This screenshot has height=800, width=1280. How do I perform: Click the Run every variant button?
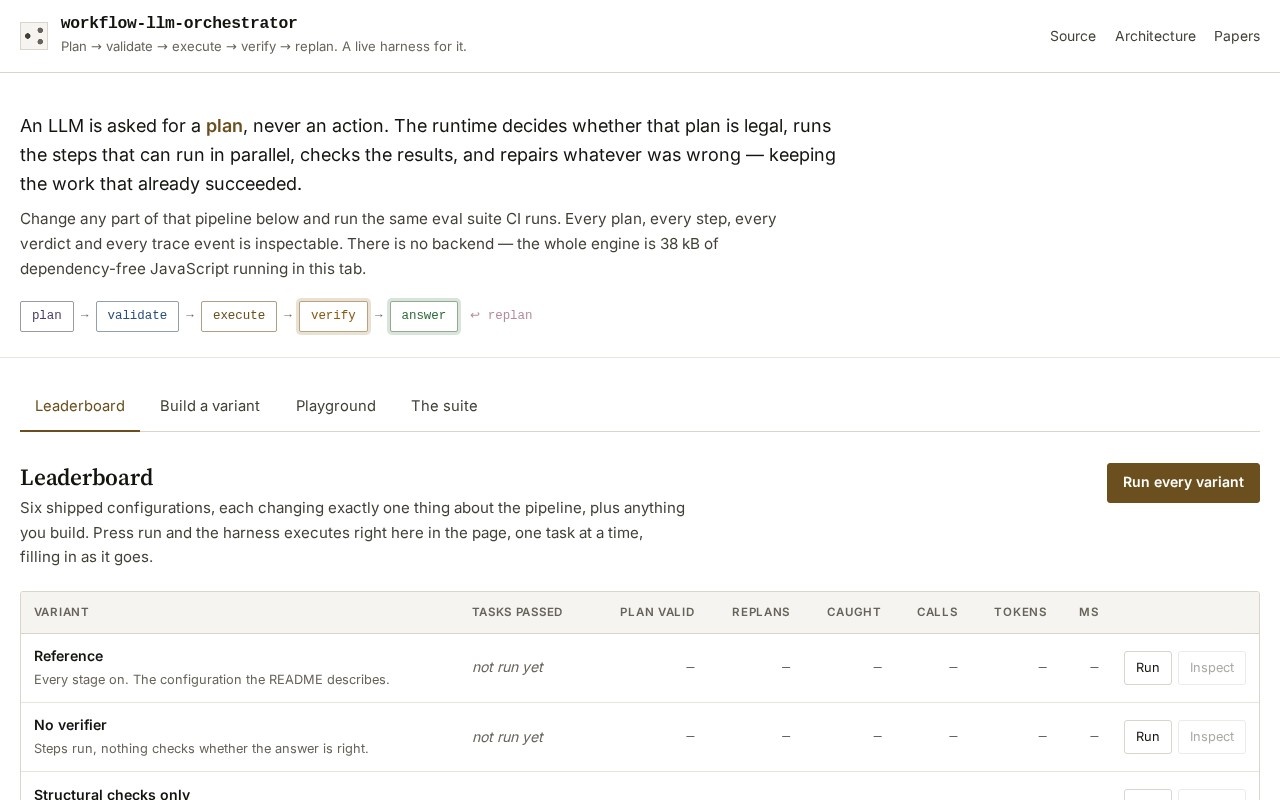(x=1183, y=483)
